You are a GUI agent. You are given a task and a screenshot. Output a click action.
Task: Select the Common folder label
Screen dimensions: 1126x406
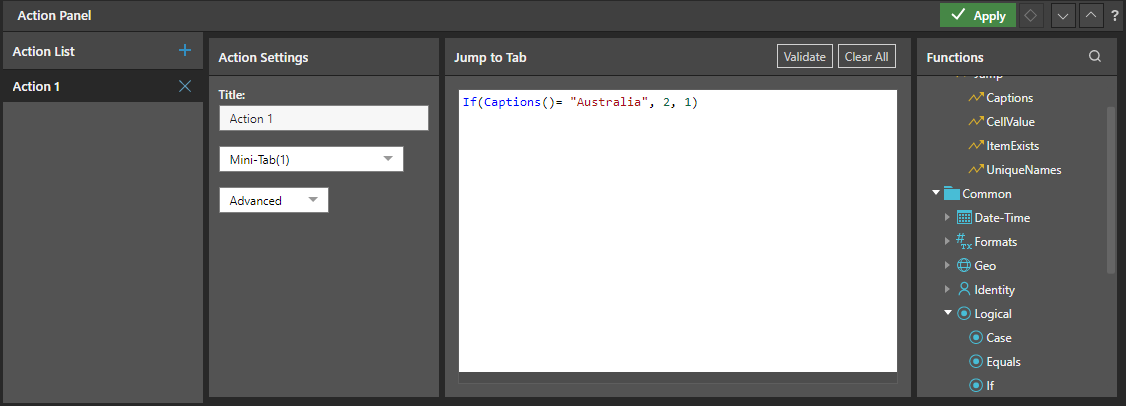tap(987, 193)
